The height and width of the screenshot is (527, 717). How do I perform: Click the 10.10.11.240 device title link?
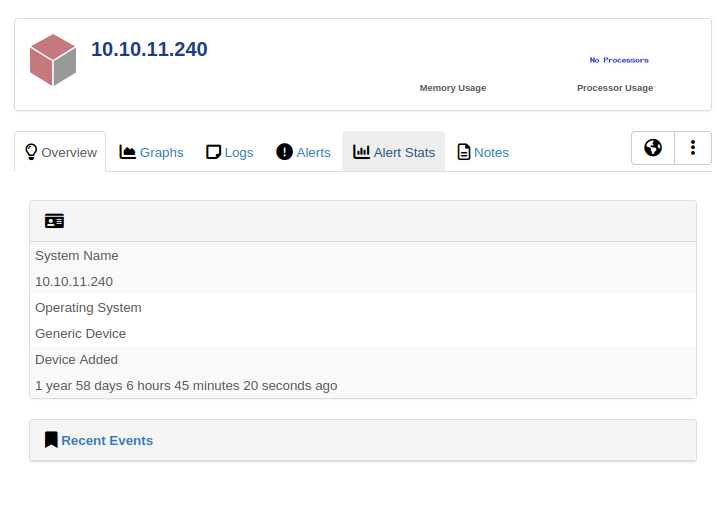click(149, 49)
